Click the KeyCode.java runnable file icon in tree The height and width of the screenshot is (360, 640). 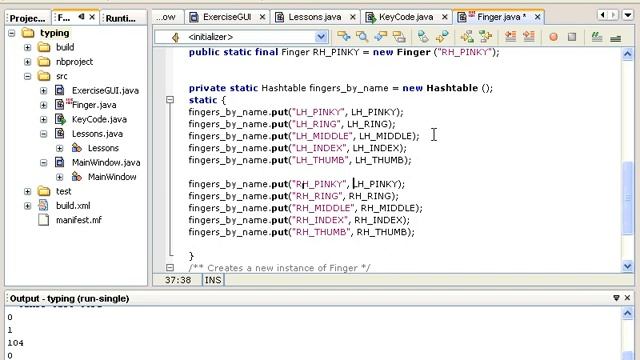[60, 119]
